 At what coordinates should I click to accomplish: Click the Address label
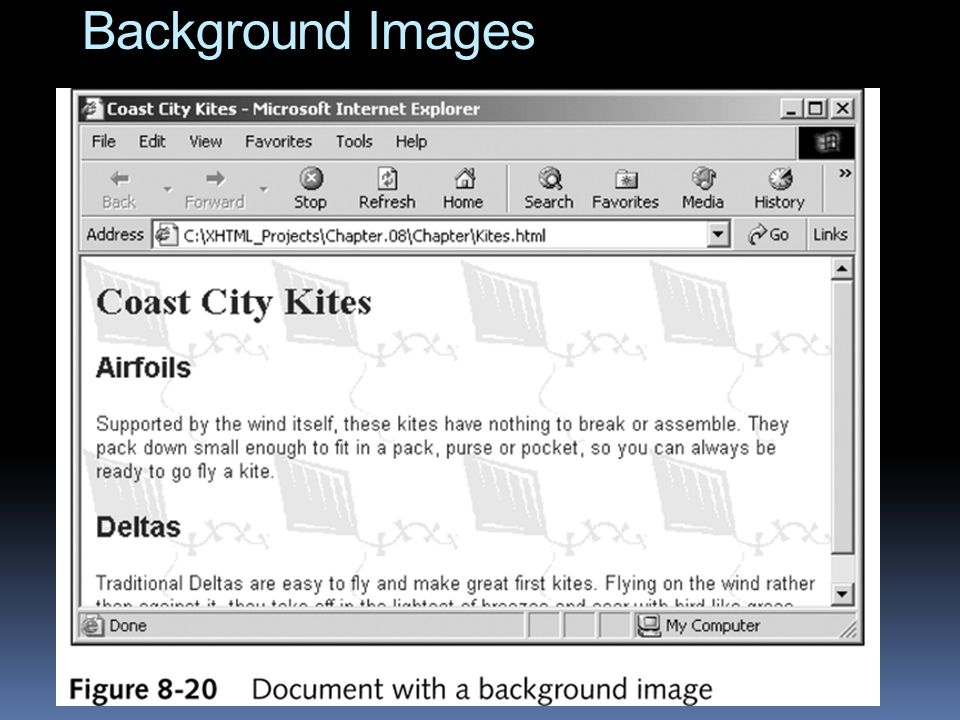tap(114, 235)
